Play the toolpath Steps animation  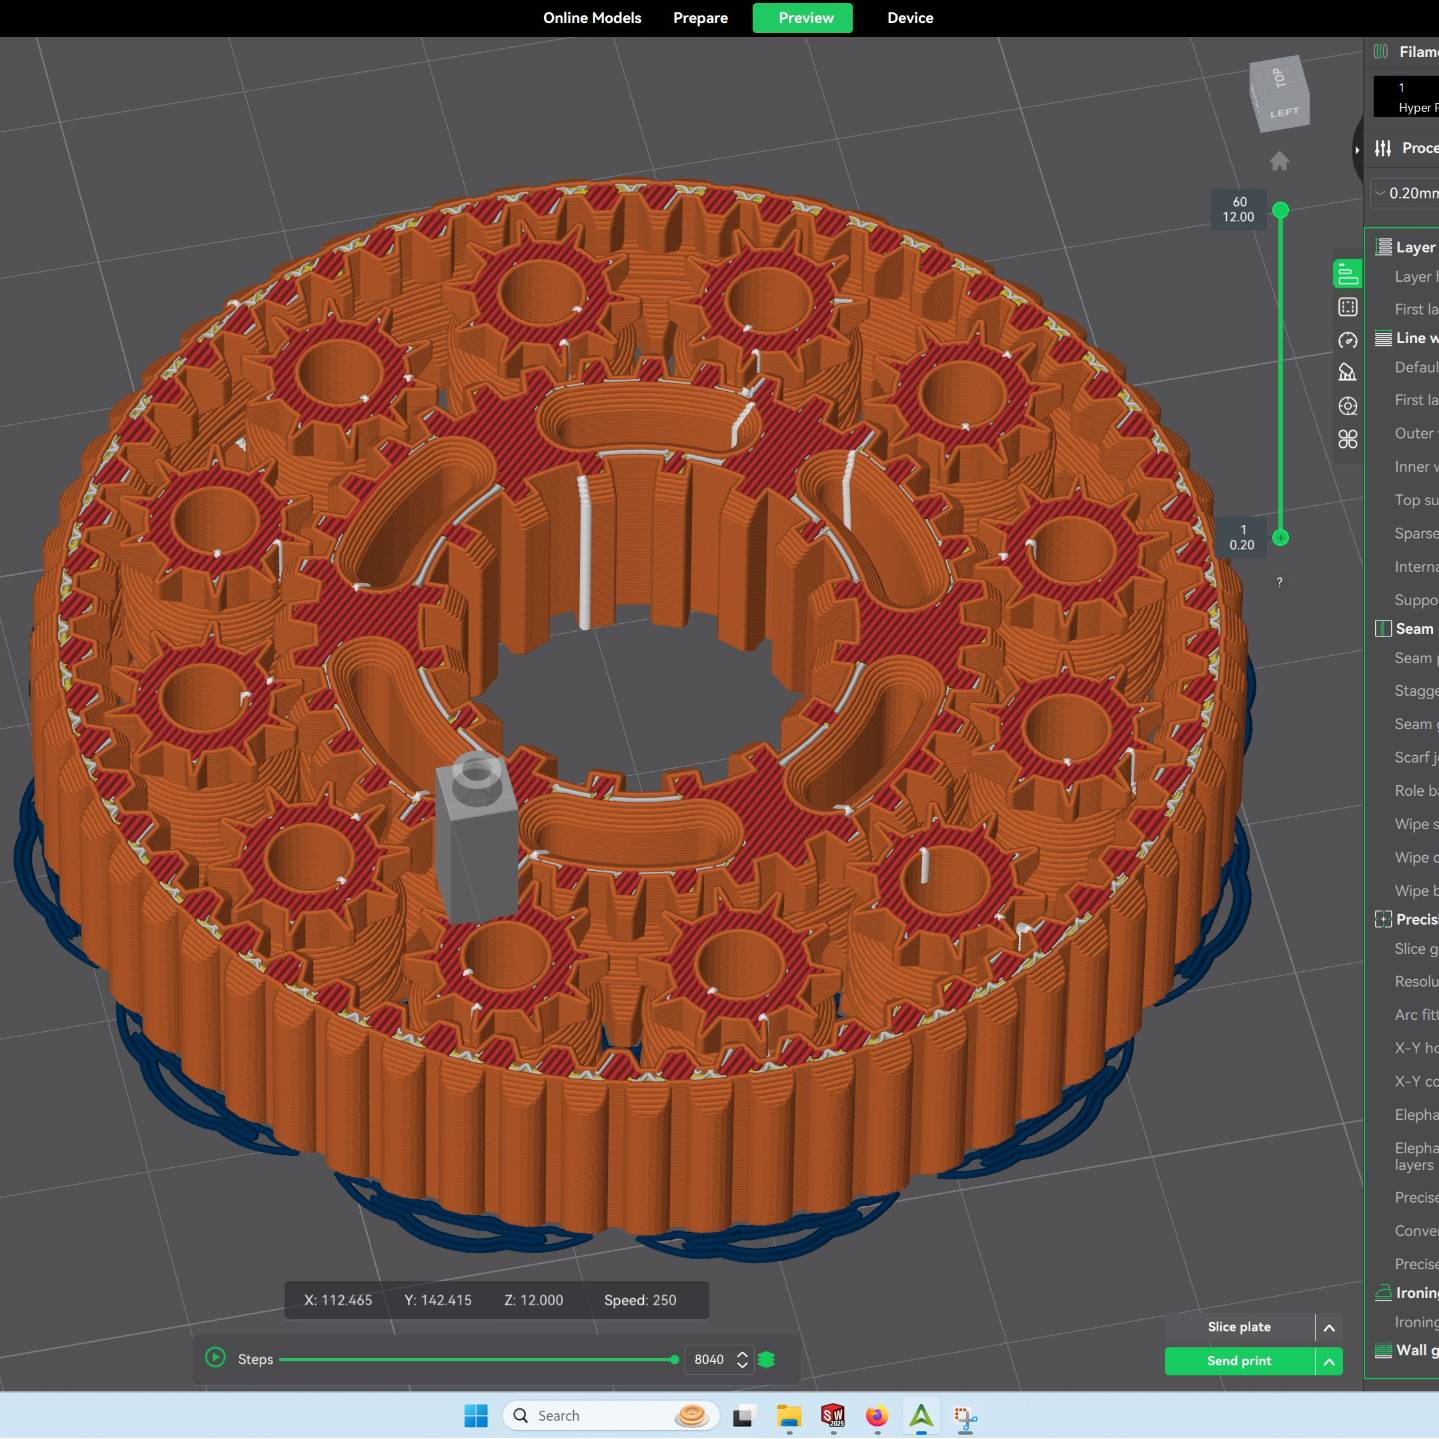(215, 1358)
